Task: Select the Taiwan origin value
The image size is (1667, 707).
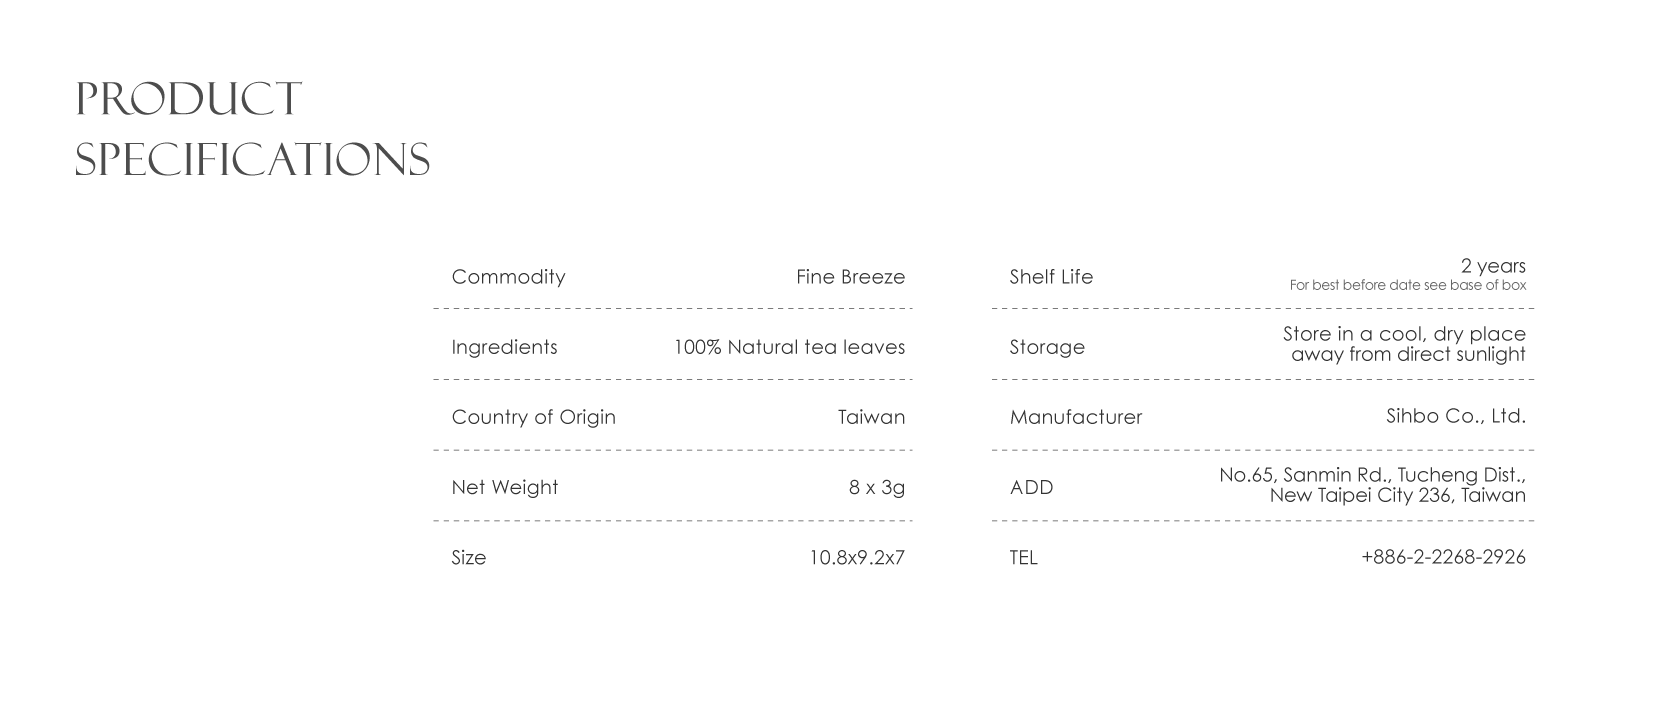Action: tap(871, 417)
